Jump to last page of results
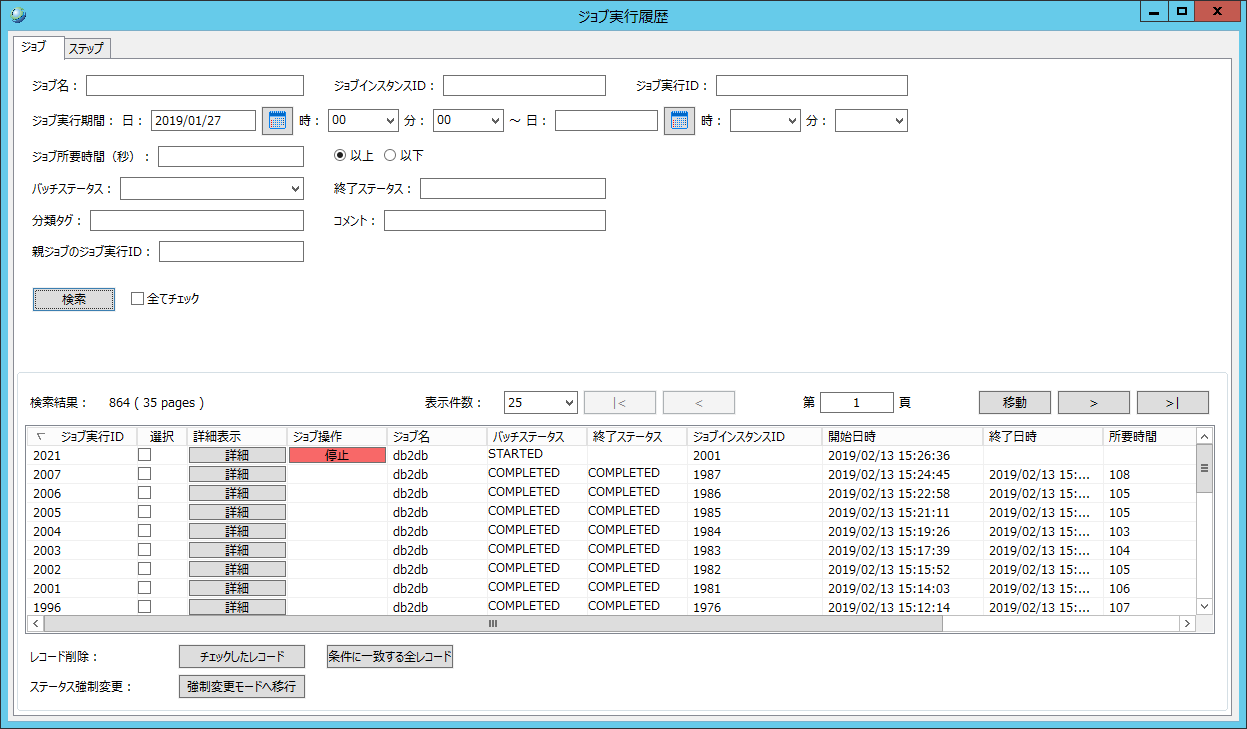 [x=1172, y=402]
